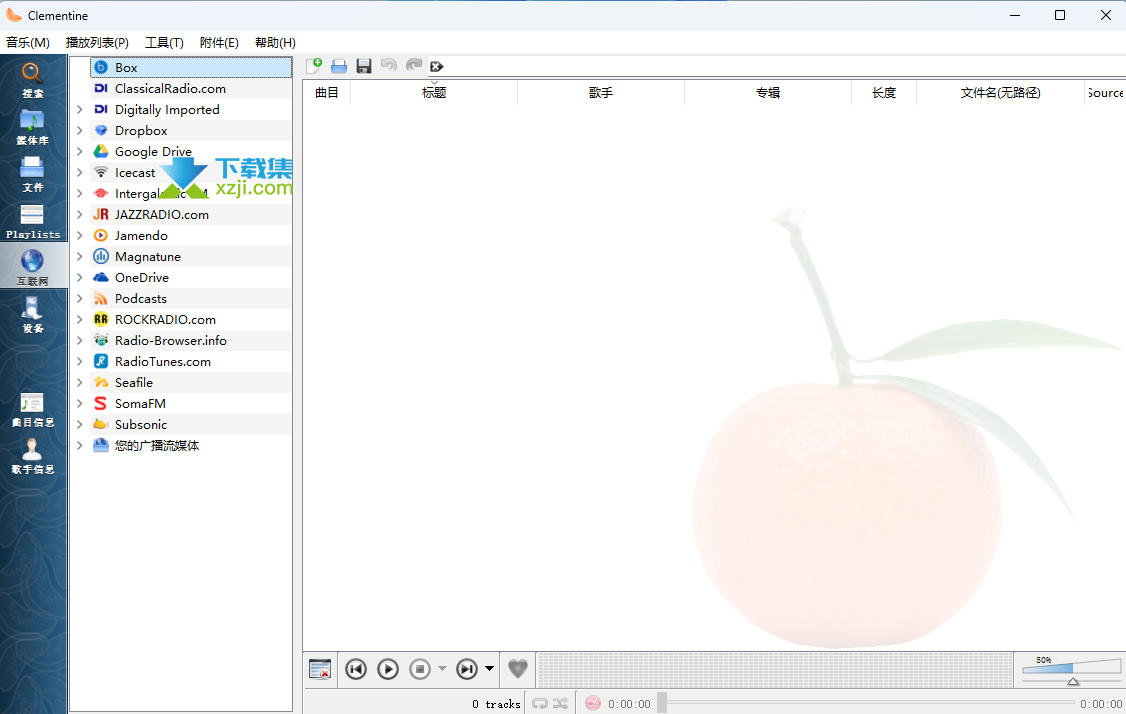Sort by the 歌手 column header

(600, 93)
